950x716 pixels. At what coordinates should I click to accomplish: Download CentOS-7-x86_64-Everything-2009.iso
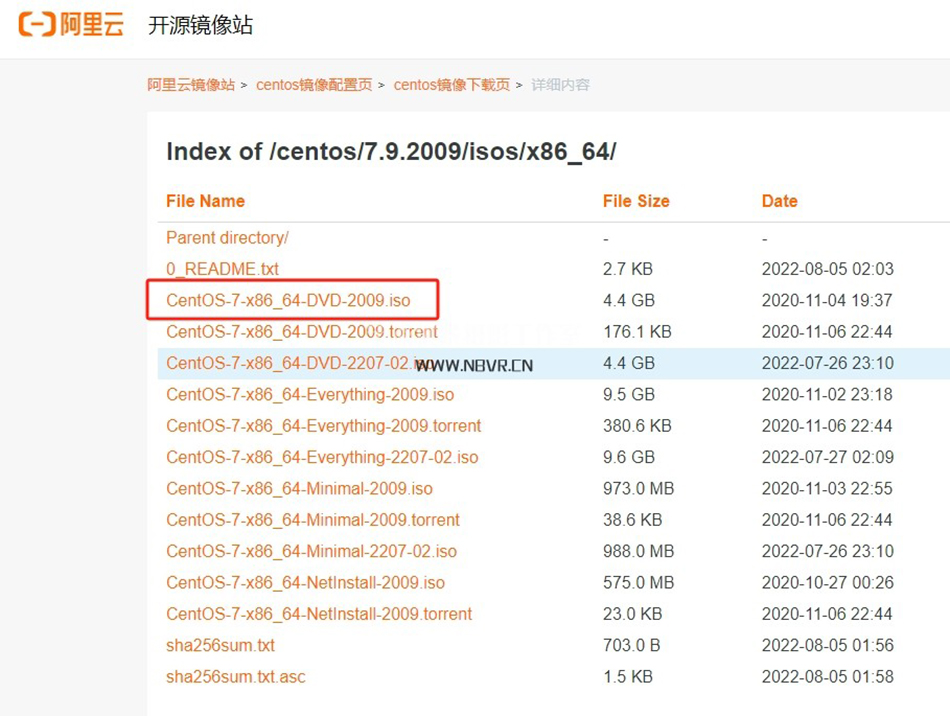click(310, 395)
